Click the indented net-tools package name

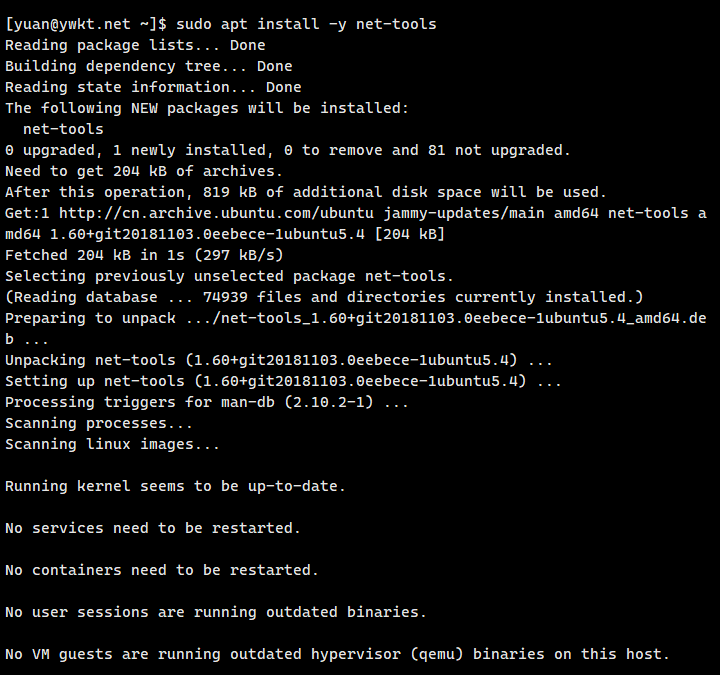(x=63, y=129)
